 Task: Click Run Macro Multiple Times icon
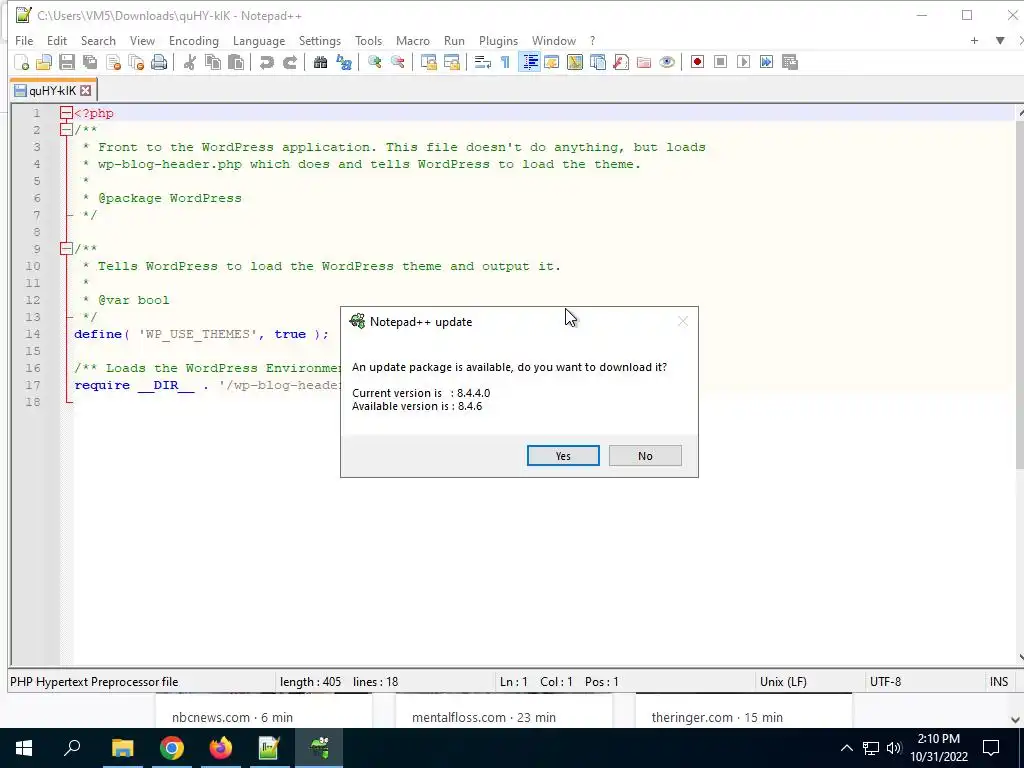(x=767, y=63)
